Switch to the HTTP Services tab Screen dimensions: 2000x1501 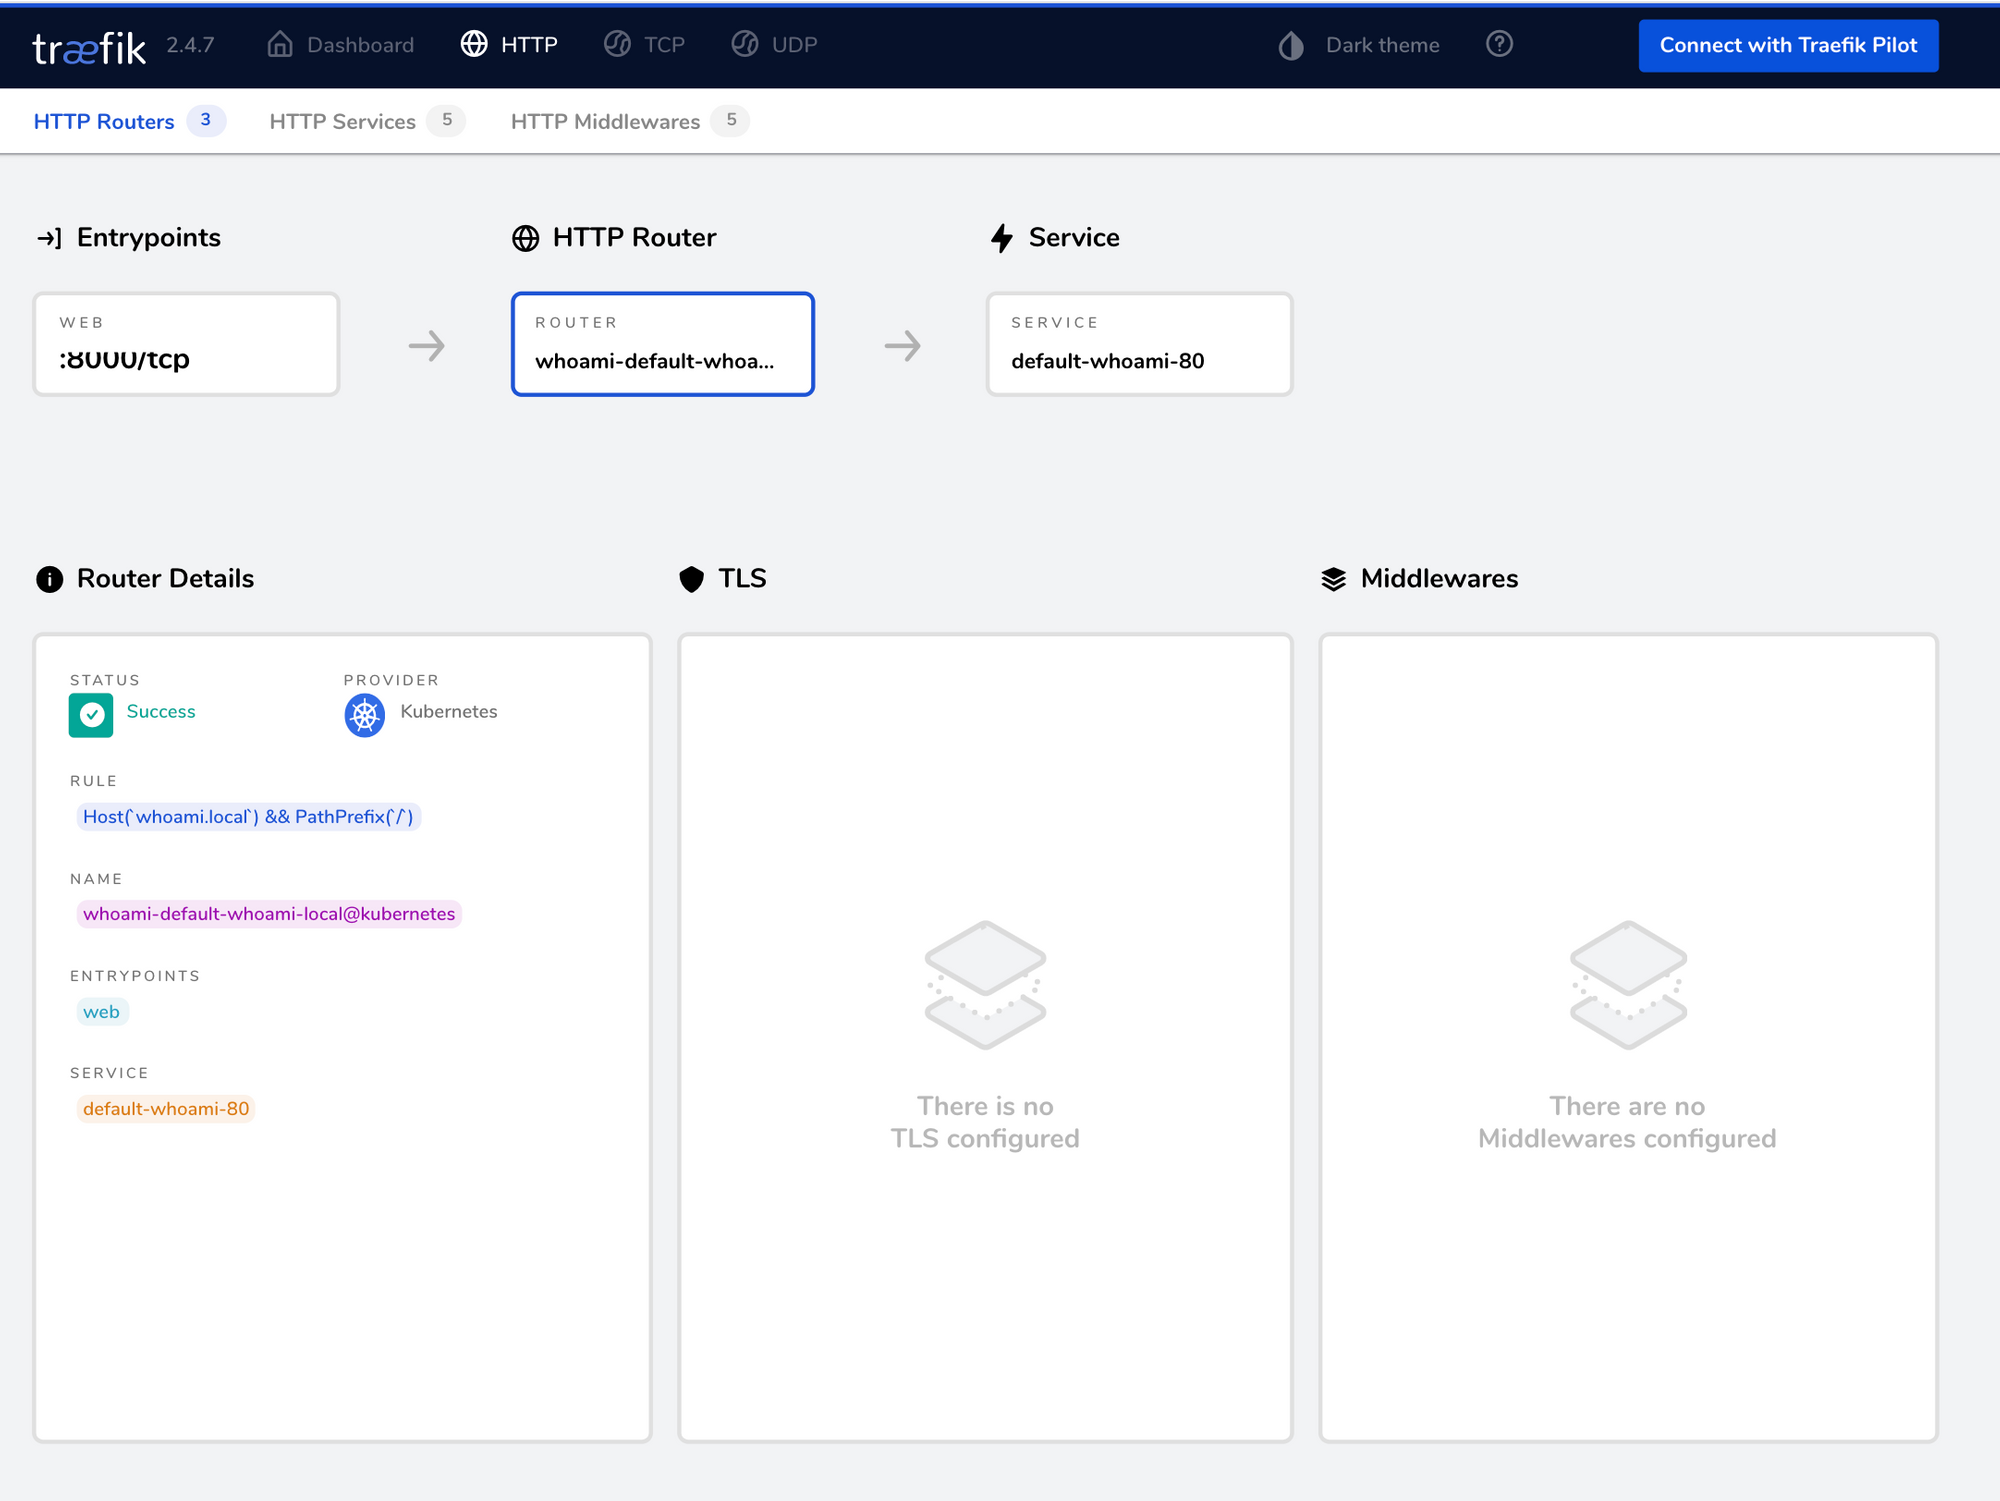[342, 121]
